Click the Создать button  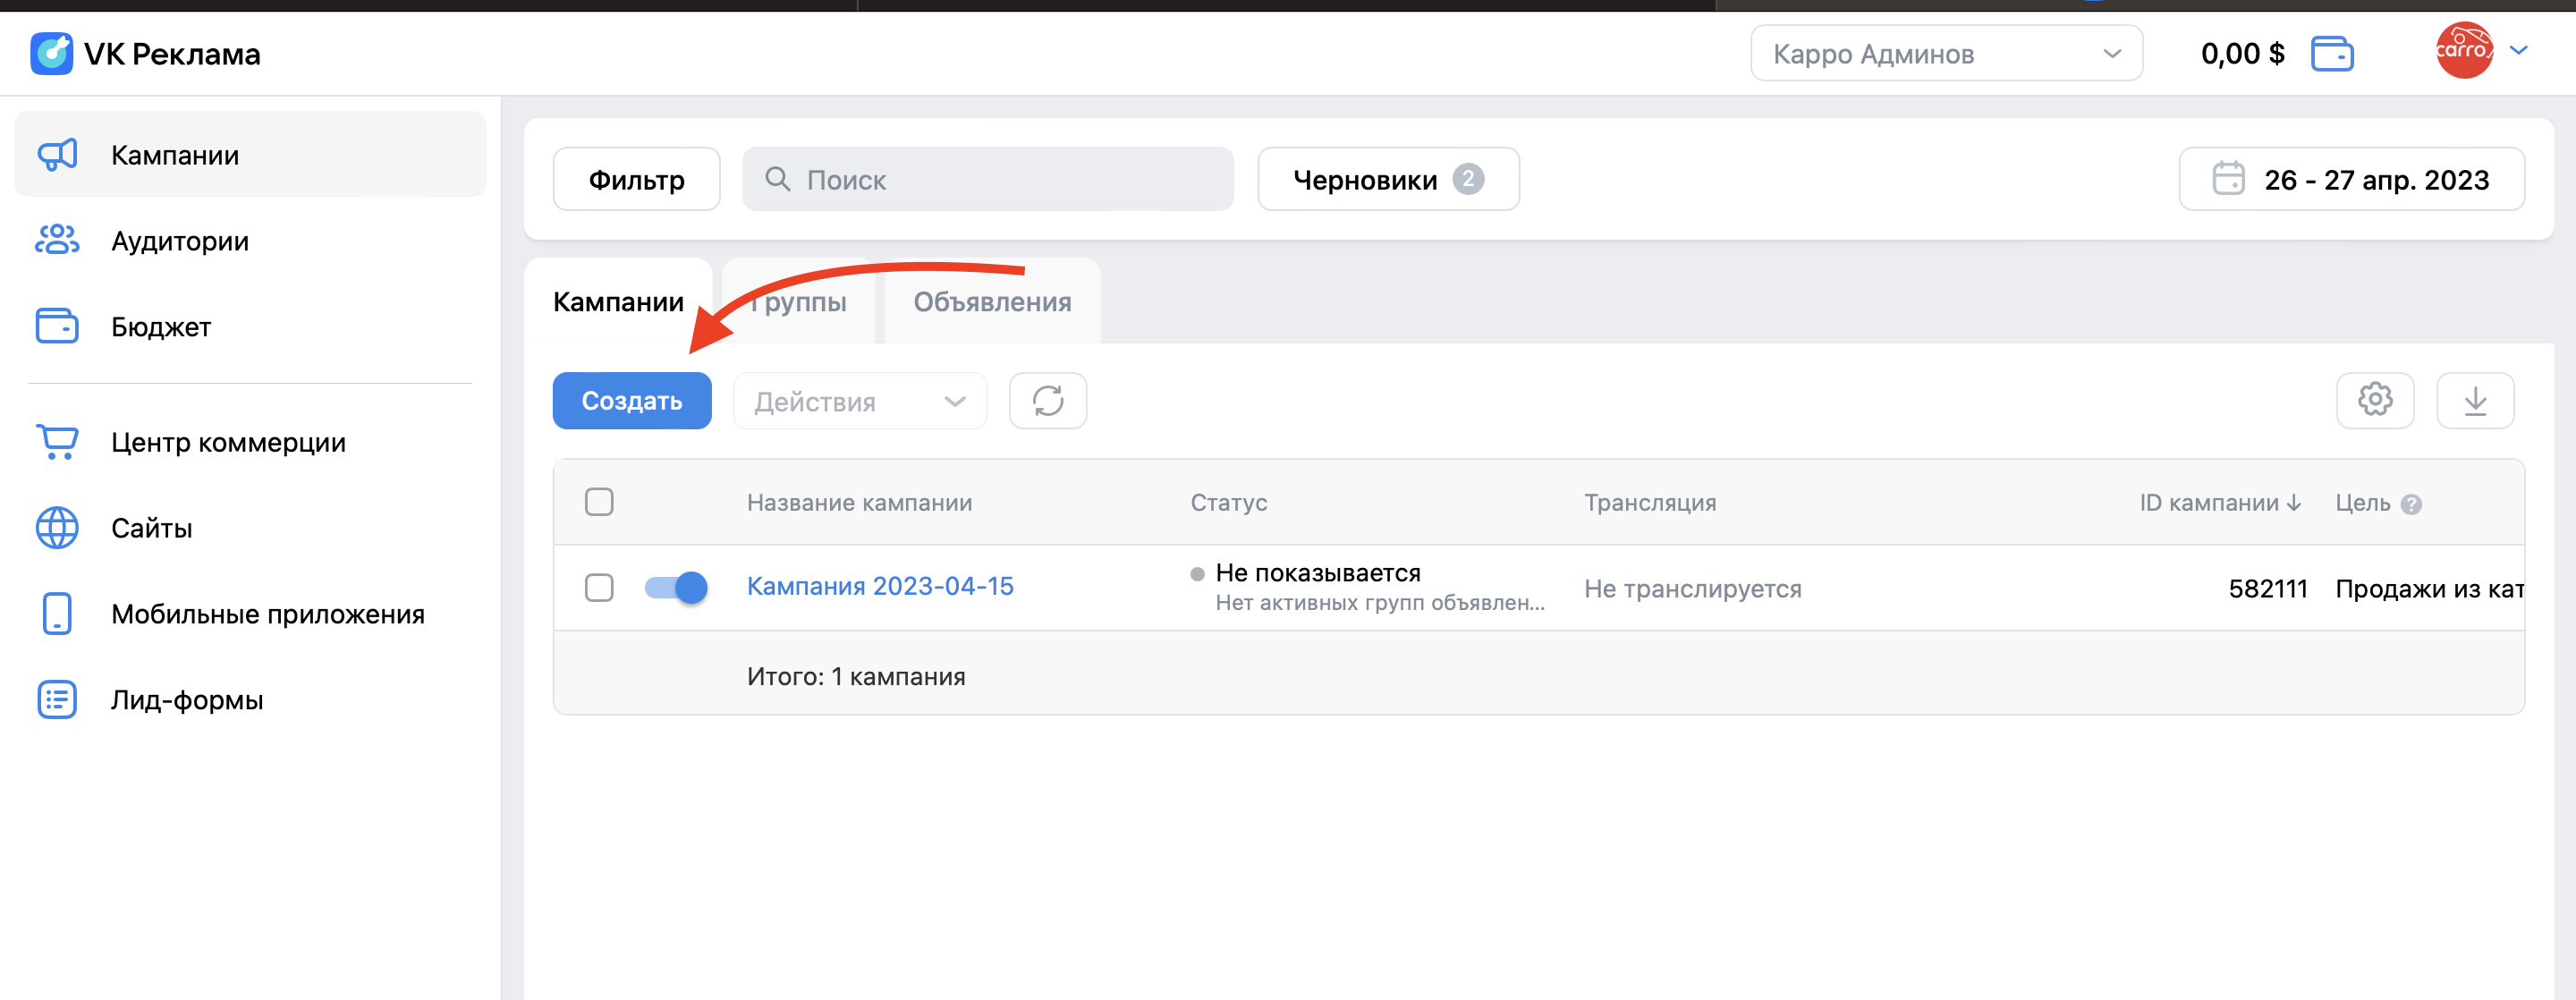(631, 400)
